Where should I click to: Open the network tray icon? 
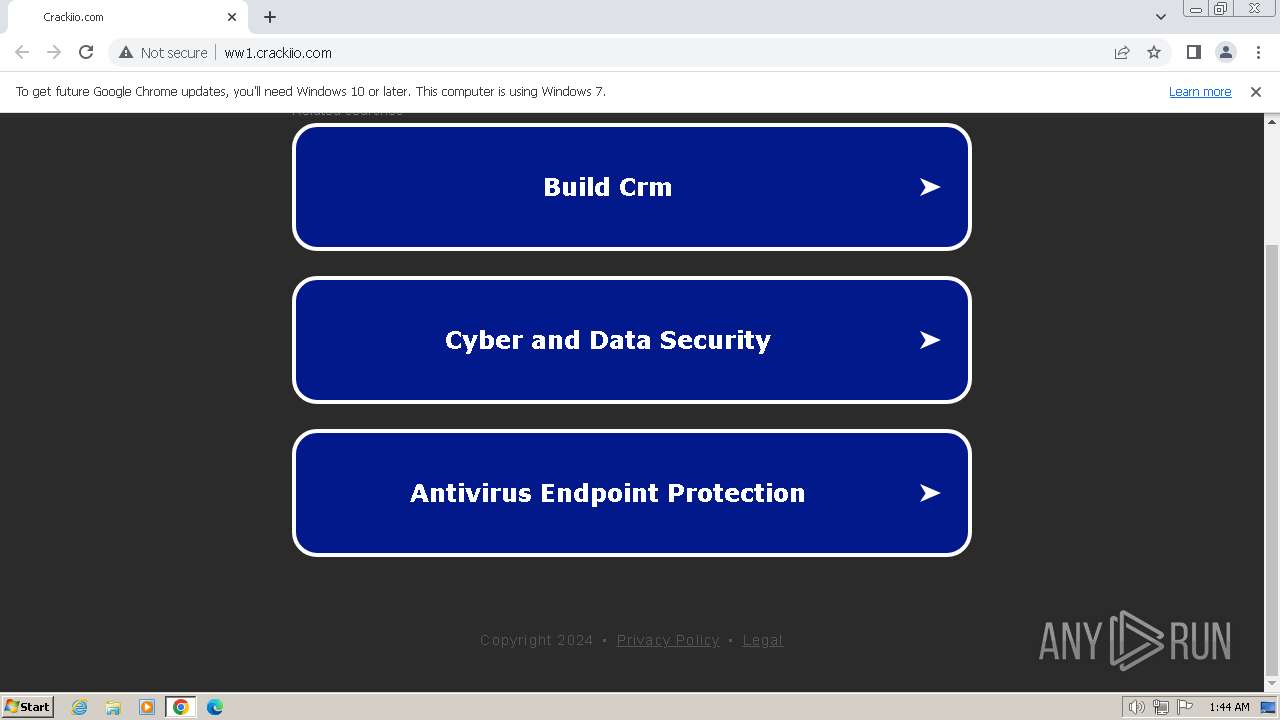(1161, 707)
